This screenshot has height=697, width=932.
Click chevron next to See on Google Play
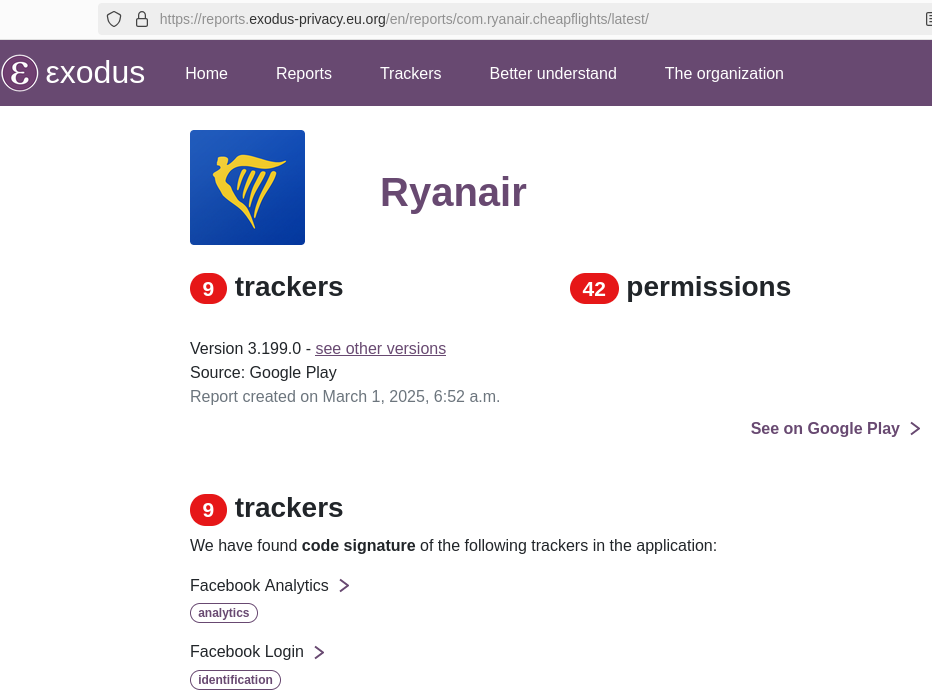915,428
